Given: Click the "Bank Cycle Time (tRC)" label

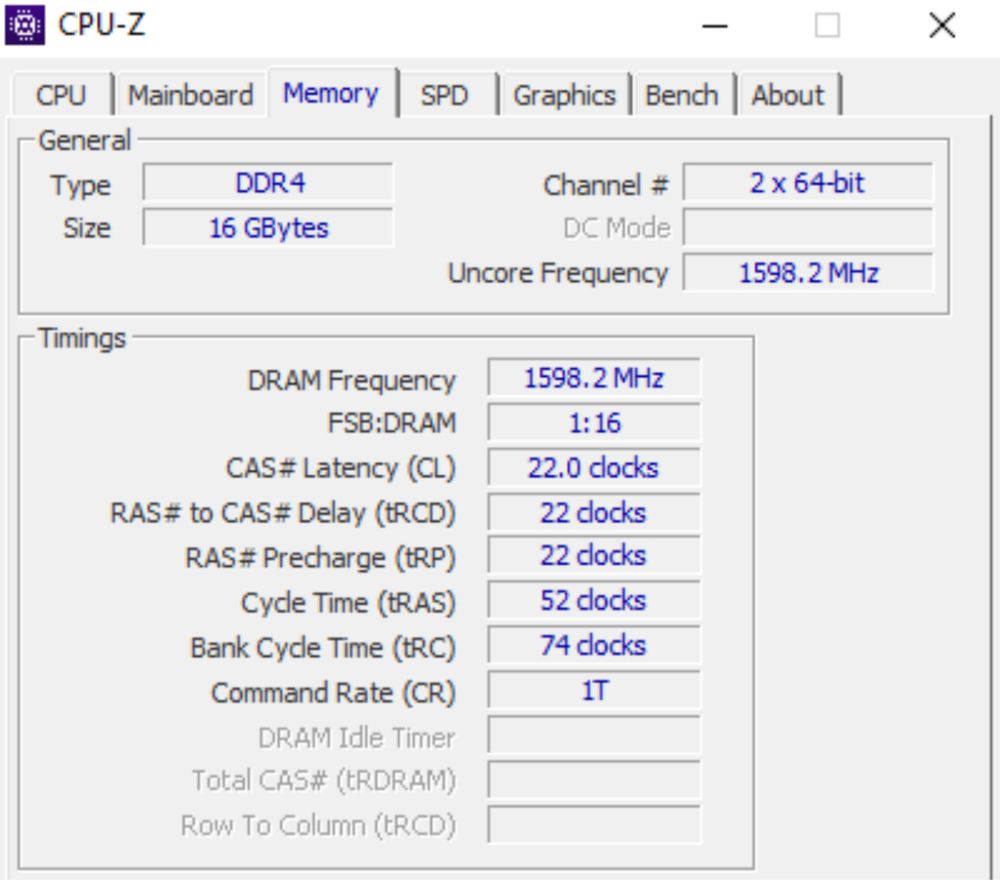Looking at the screenshot, I should point(323,648).
